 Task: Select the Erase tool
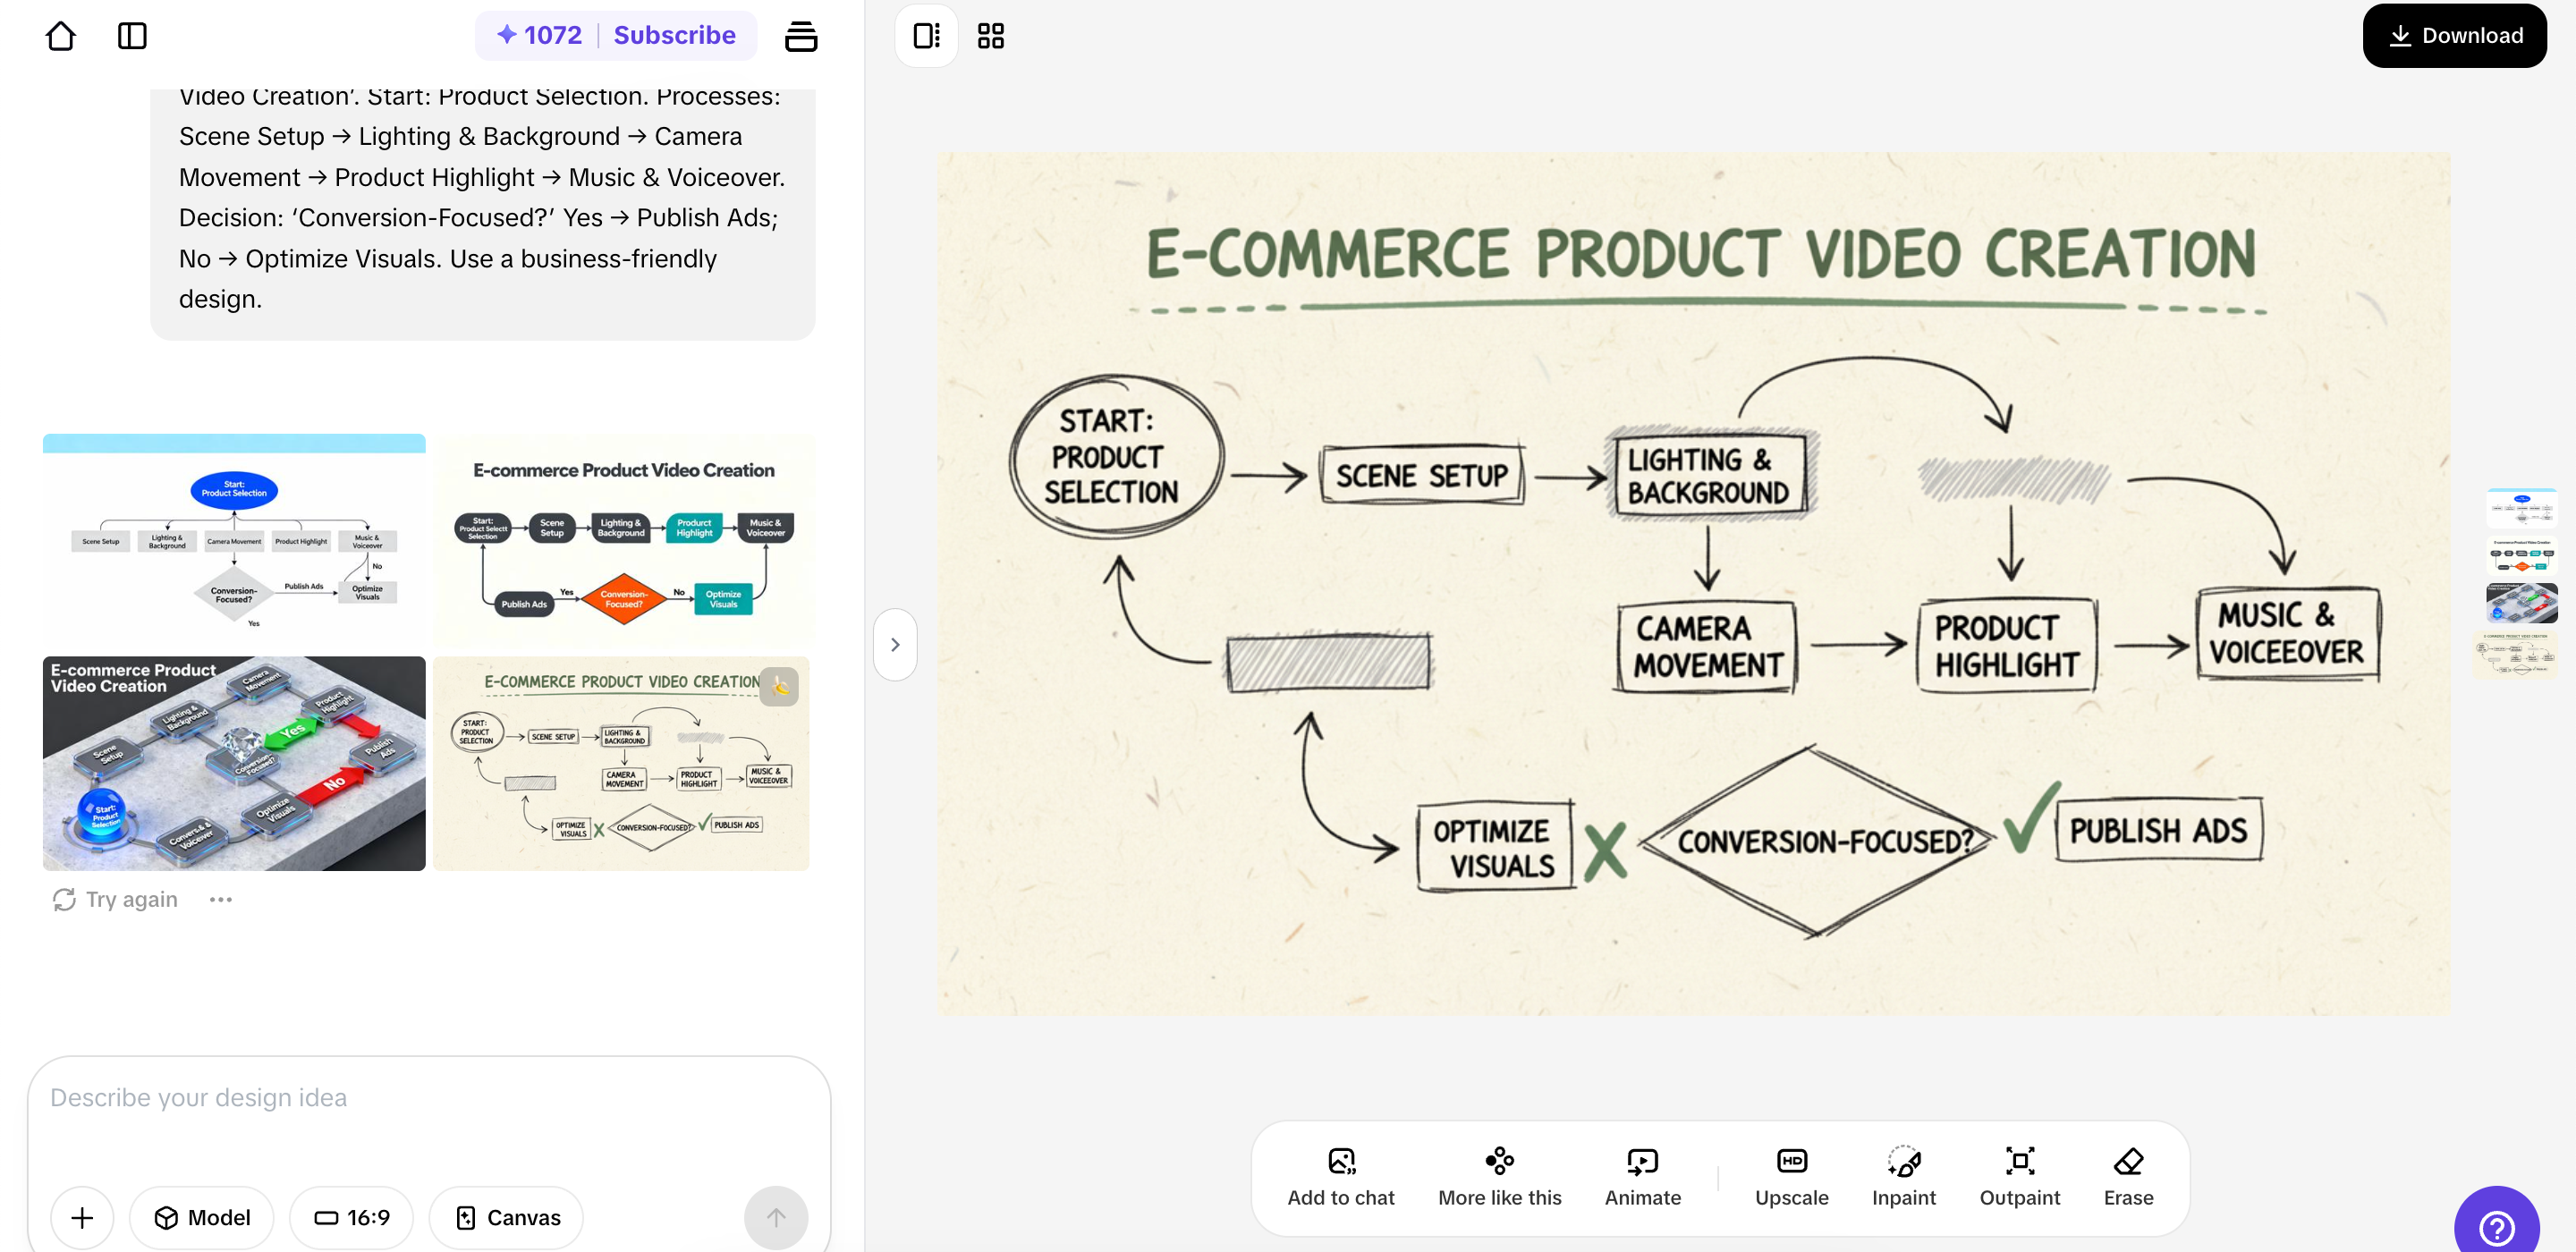point(2126,1176)
